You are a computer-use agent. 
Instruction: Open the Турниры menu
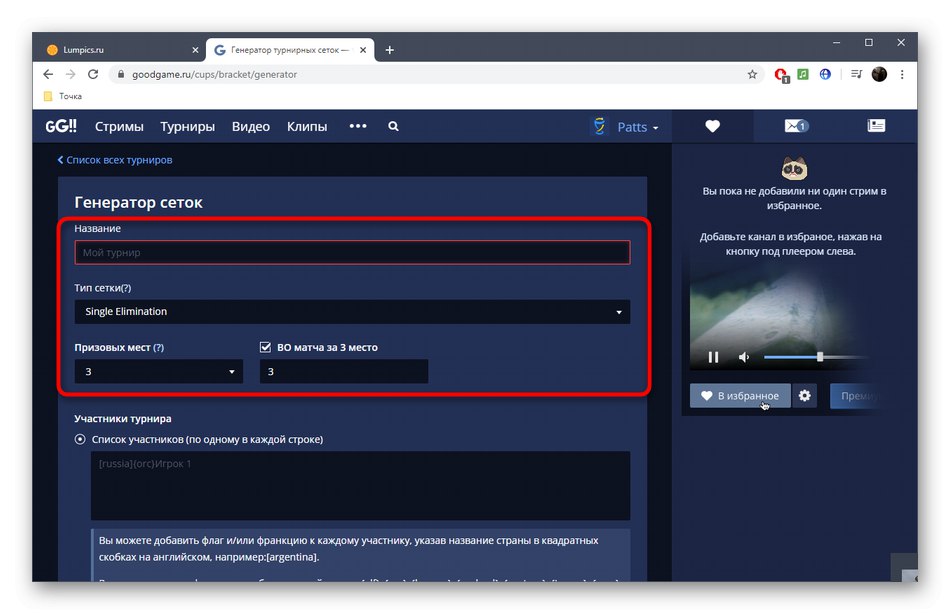(187, 126)
